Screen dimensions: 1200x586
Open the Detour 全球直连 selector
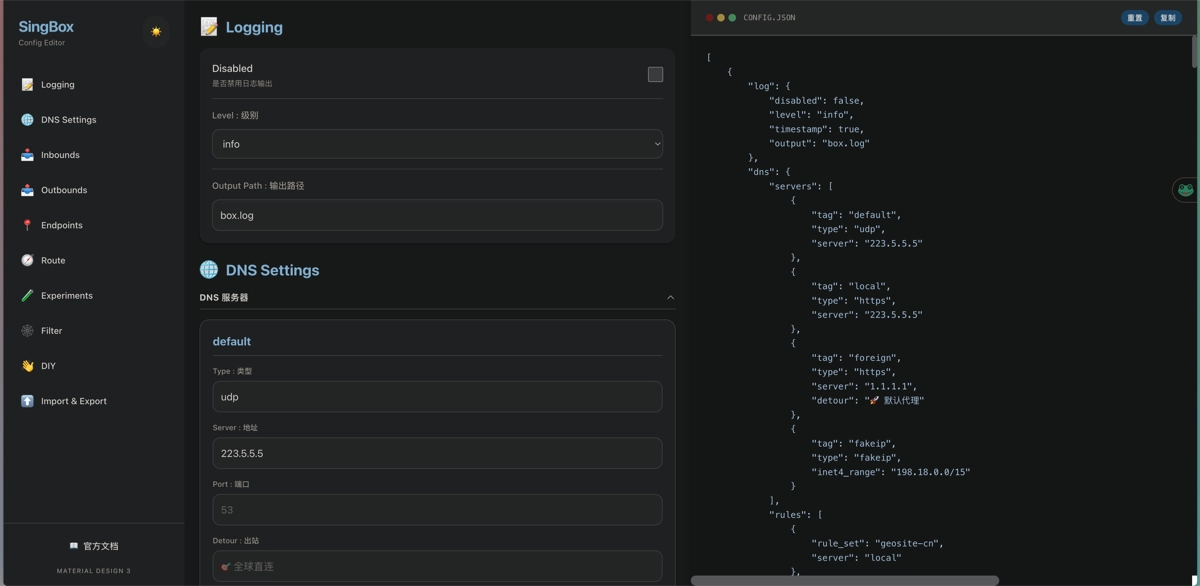point(437,566)
